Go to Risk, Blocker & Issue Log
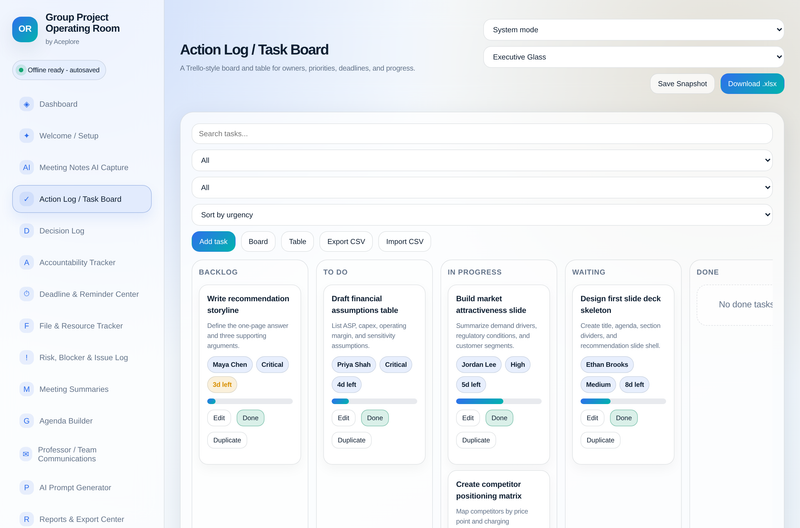This screenshot has height=528, width=800. 82,357
